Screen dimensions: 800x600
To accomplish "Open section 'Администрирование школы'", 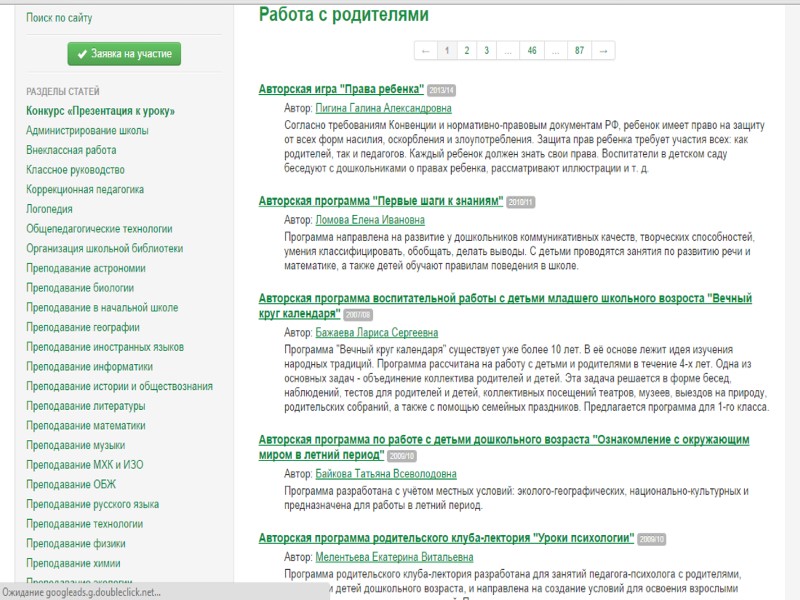I will (x=87, y=131).
